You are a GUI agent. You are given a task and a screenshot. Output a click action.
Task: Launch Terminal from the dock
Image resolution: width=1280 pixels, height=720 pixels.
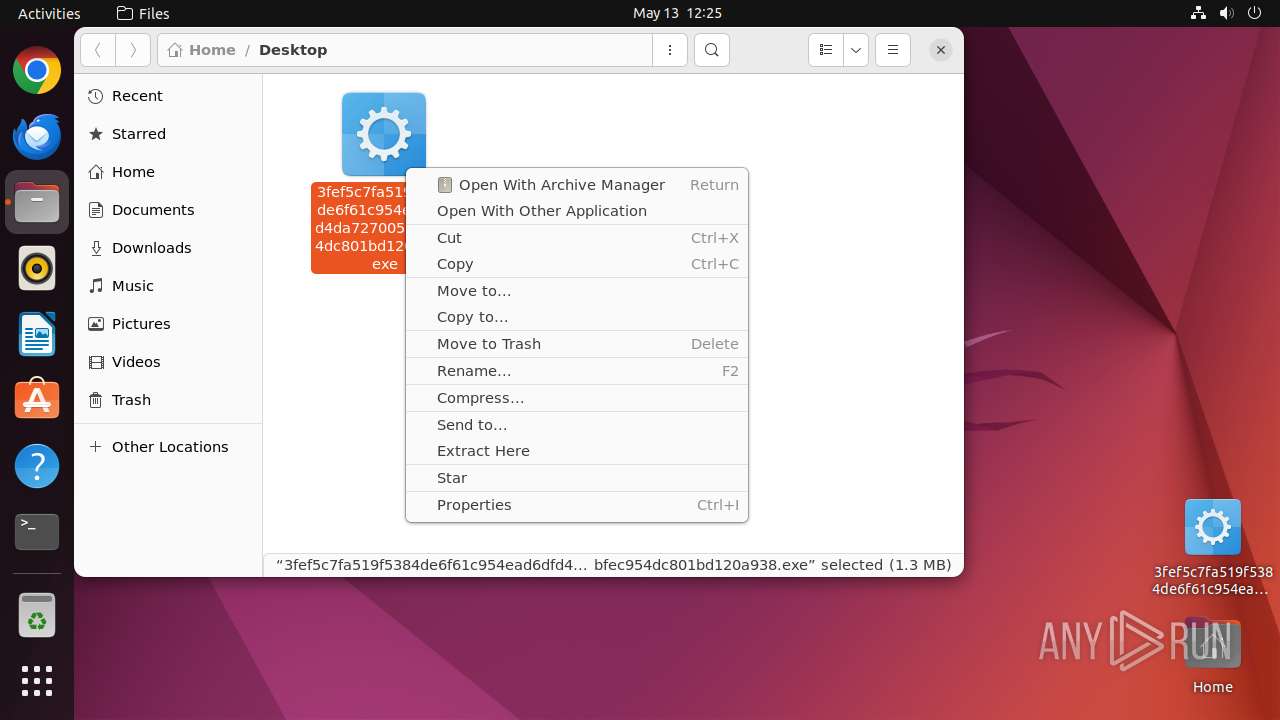pos(37,532)
